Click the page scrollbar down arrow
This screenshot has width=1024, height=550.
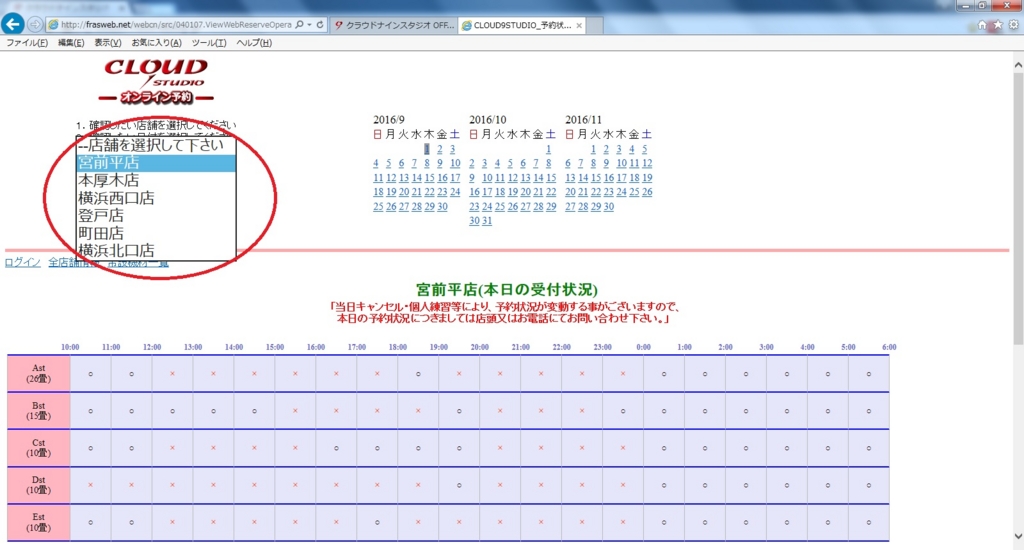pos(1017,536)
